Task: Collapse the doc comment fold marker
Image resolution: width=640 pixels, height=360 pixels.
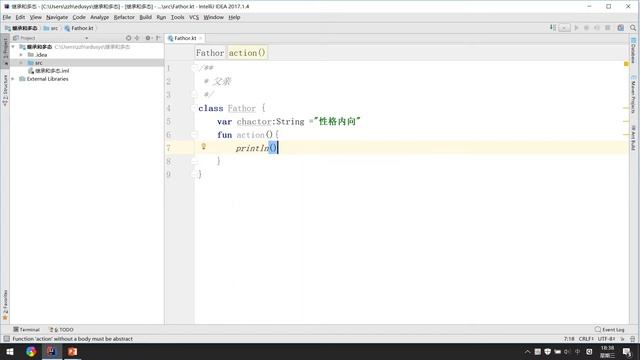Action: click(194, 68)
